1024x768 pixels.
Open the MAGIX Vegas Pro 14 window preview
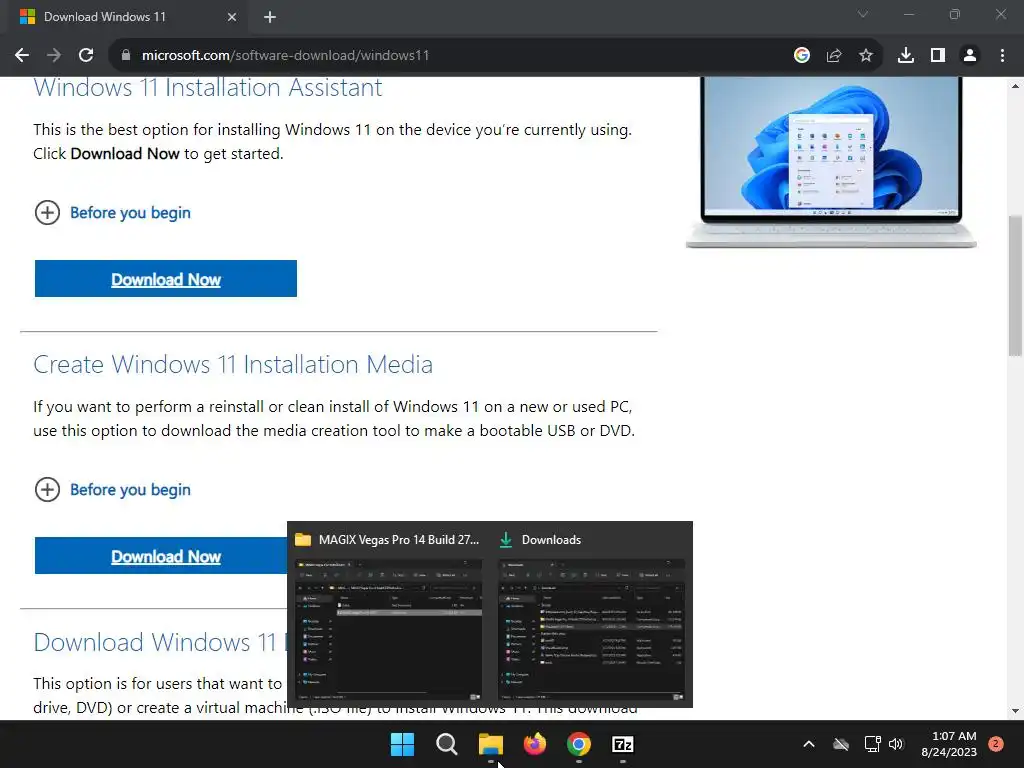[x=389, y=614]
